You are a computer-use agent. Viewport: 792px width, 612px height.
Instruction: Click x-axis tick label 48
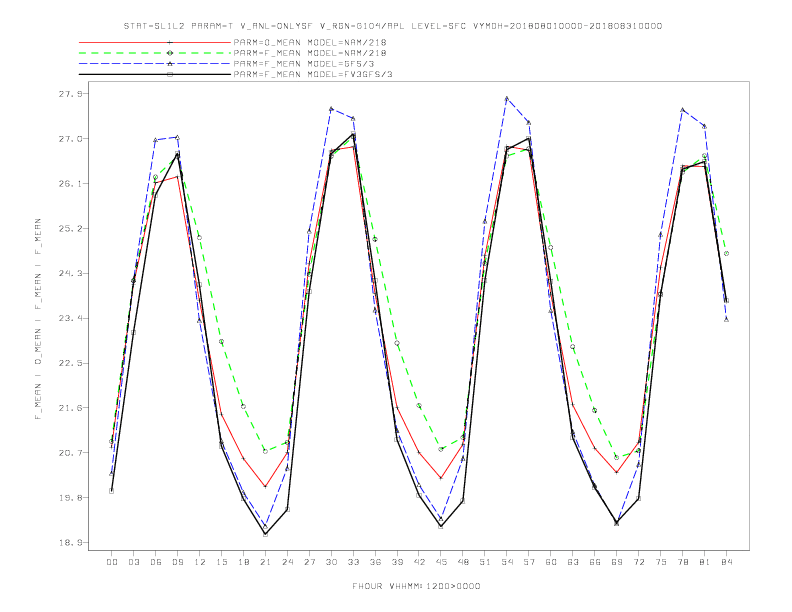pyautogui.click(x=463, y=562)
